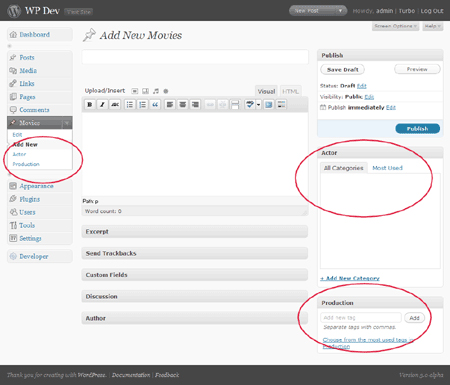The image size is (450, 385).
Task: Edit the Publish immediately schedule
Action: tap(391, 108)
